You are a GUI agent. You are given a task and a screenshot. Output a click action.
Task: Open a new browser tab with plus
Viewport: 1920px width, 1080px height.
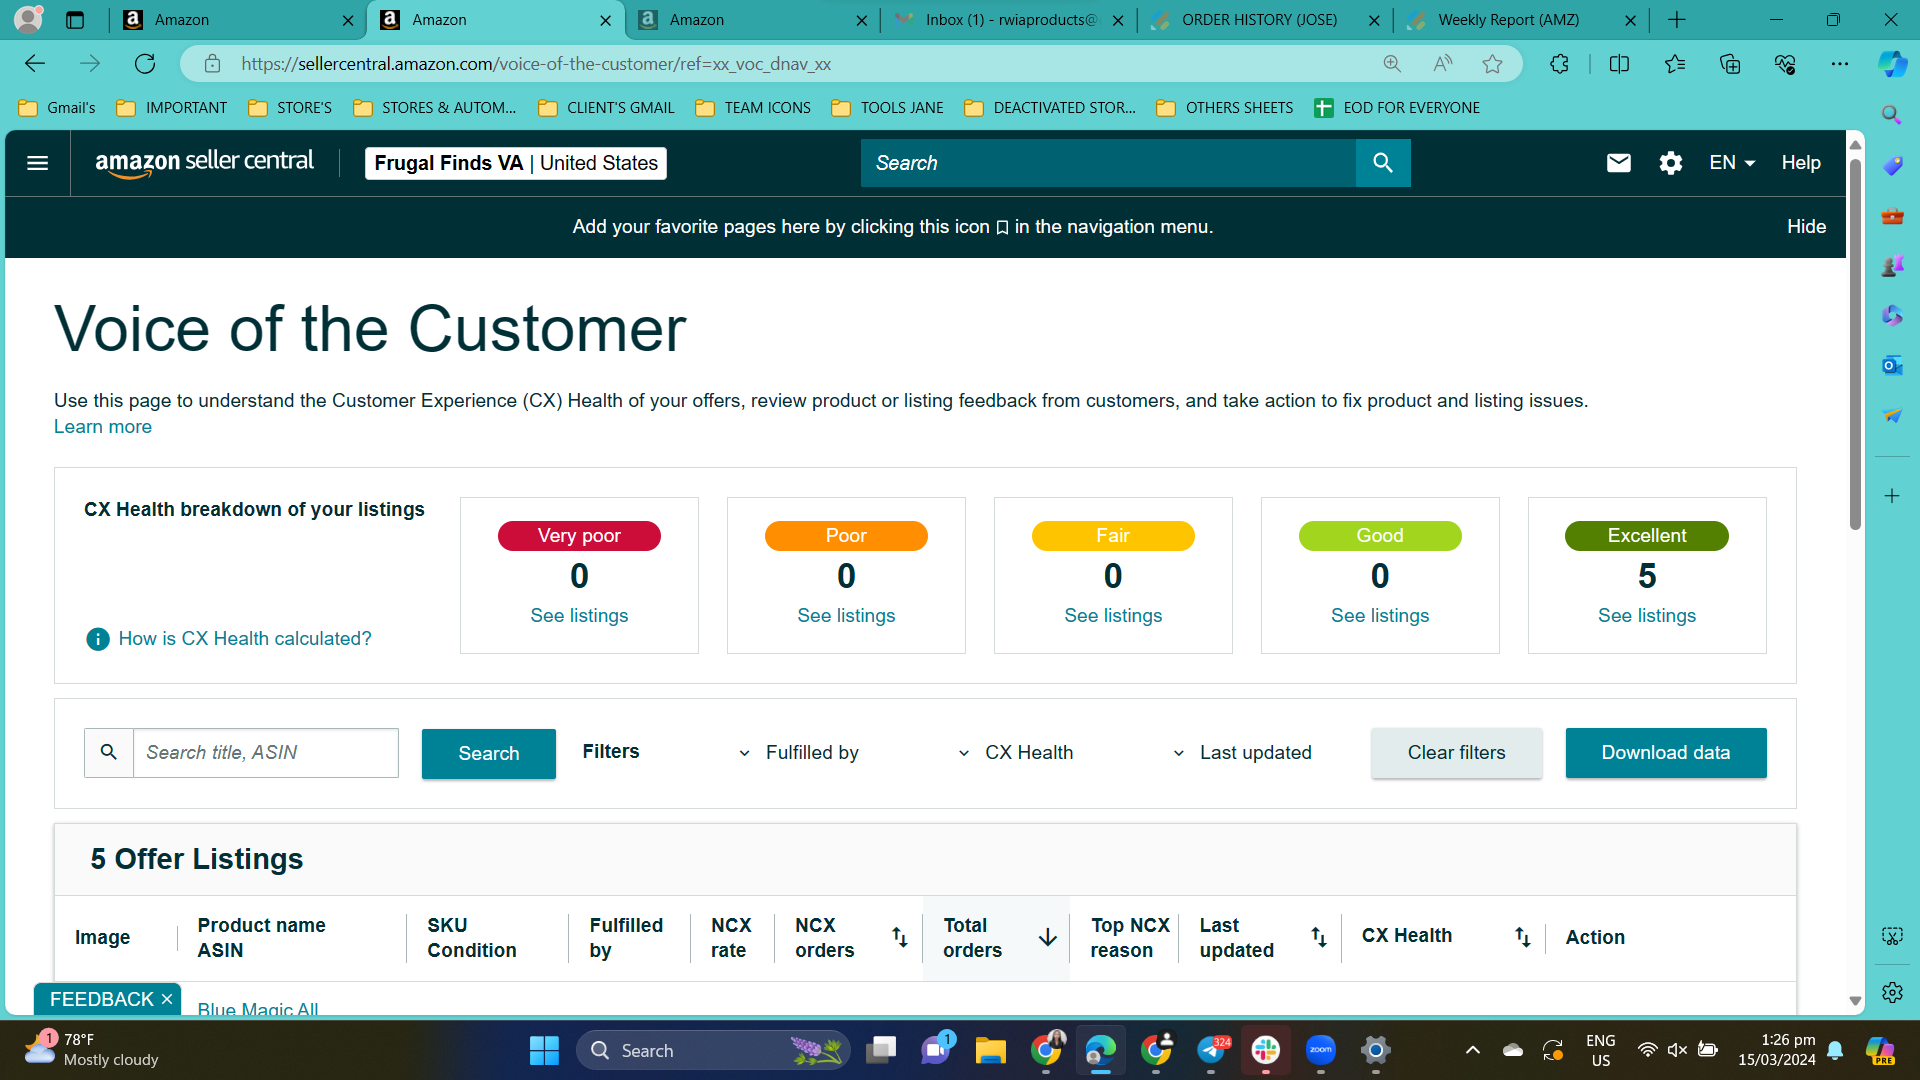(x=1677, y=20)
